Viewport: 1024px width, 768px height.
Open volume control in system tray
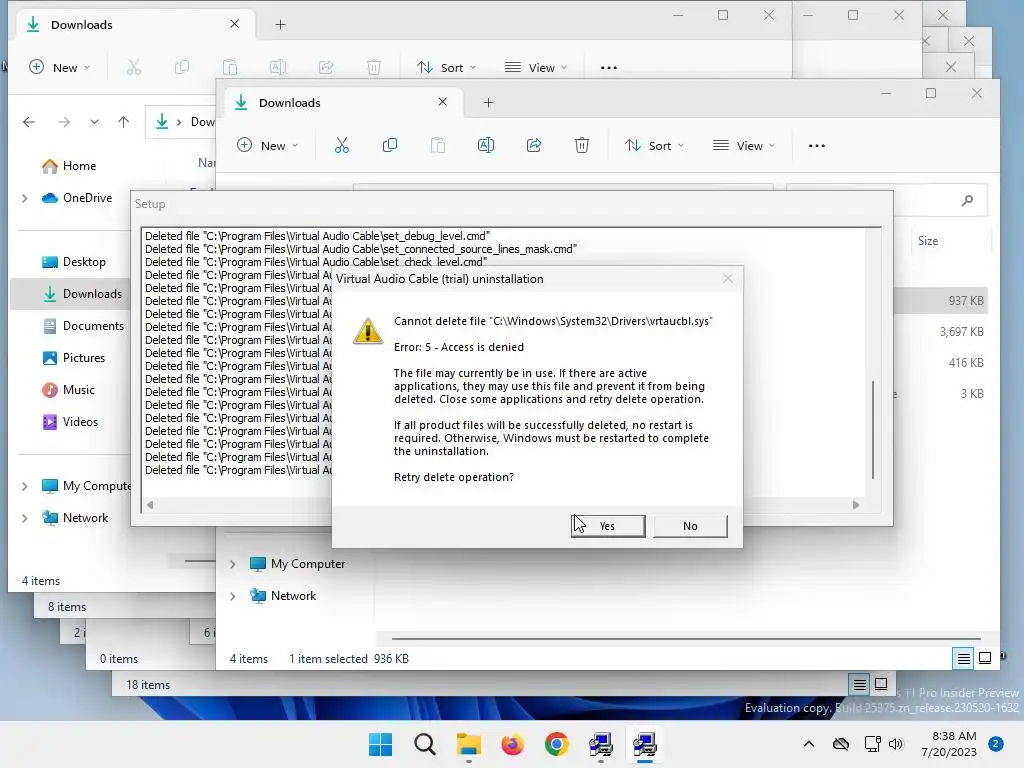coord(896,744)
